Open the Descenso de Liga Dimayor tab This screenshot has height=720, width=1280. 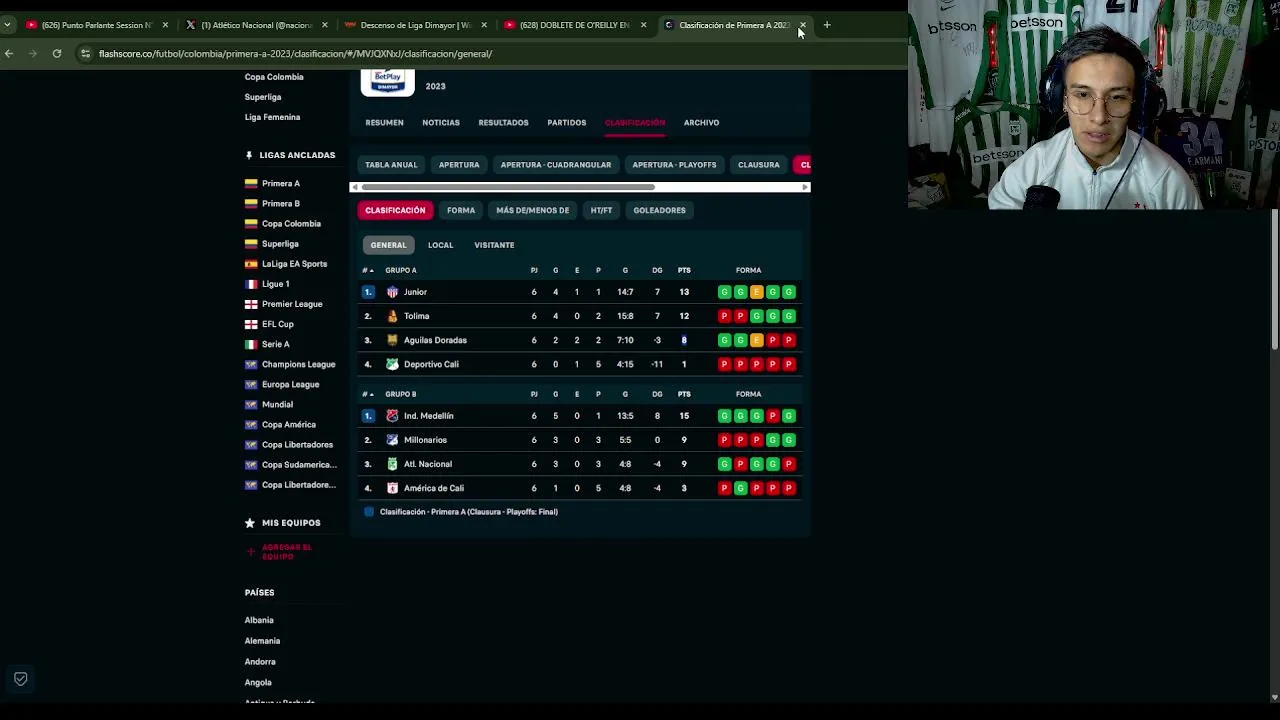point(415,25)
